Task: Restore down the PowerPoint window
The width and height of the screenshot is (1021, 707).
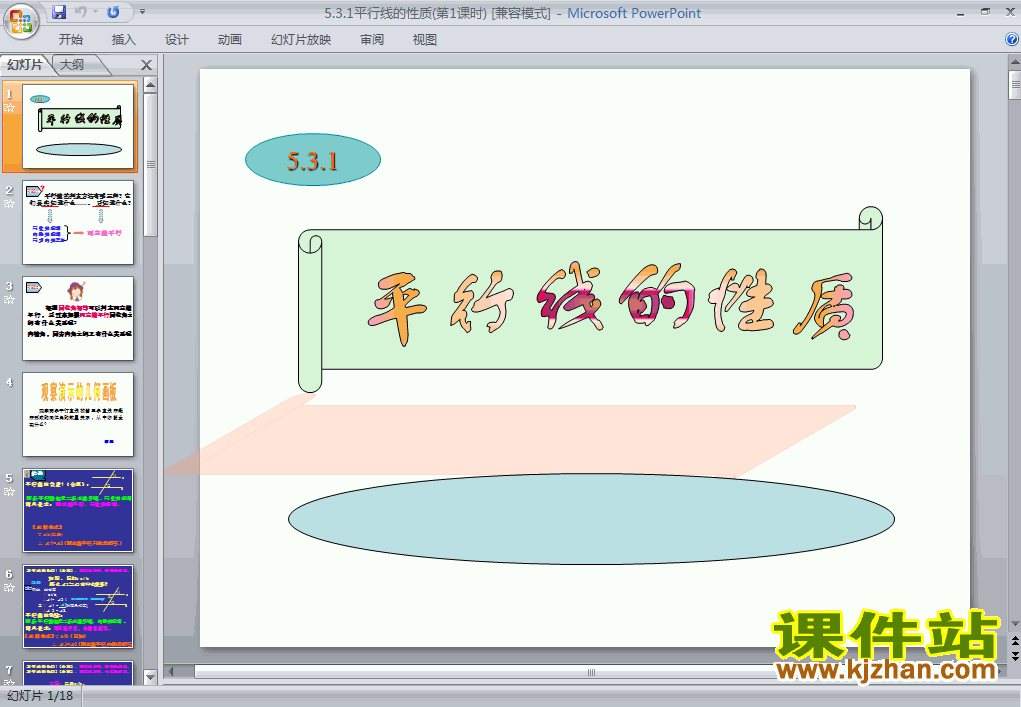Action: pos(985,12)
